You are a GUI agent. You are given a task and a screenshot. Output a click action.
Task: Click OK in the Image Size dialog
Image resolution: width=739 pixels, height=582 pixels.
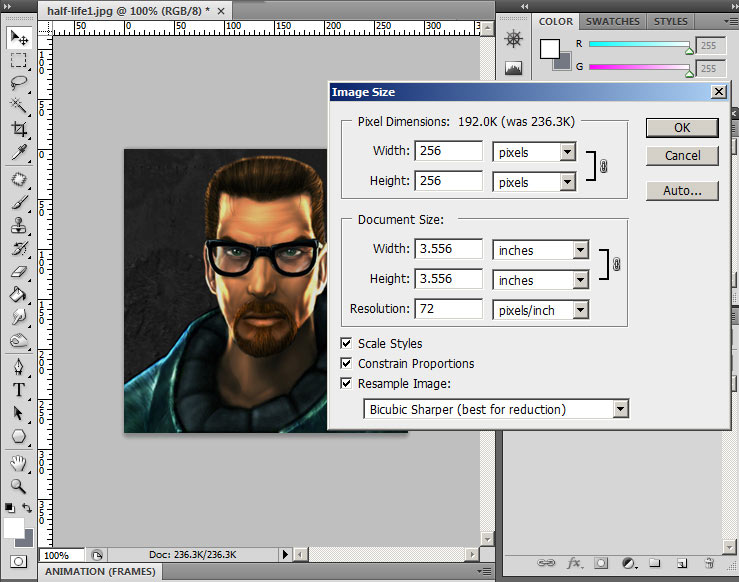pos(682,128)
